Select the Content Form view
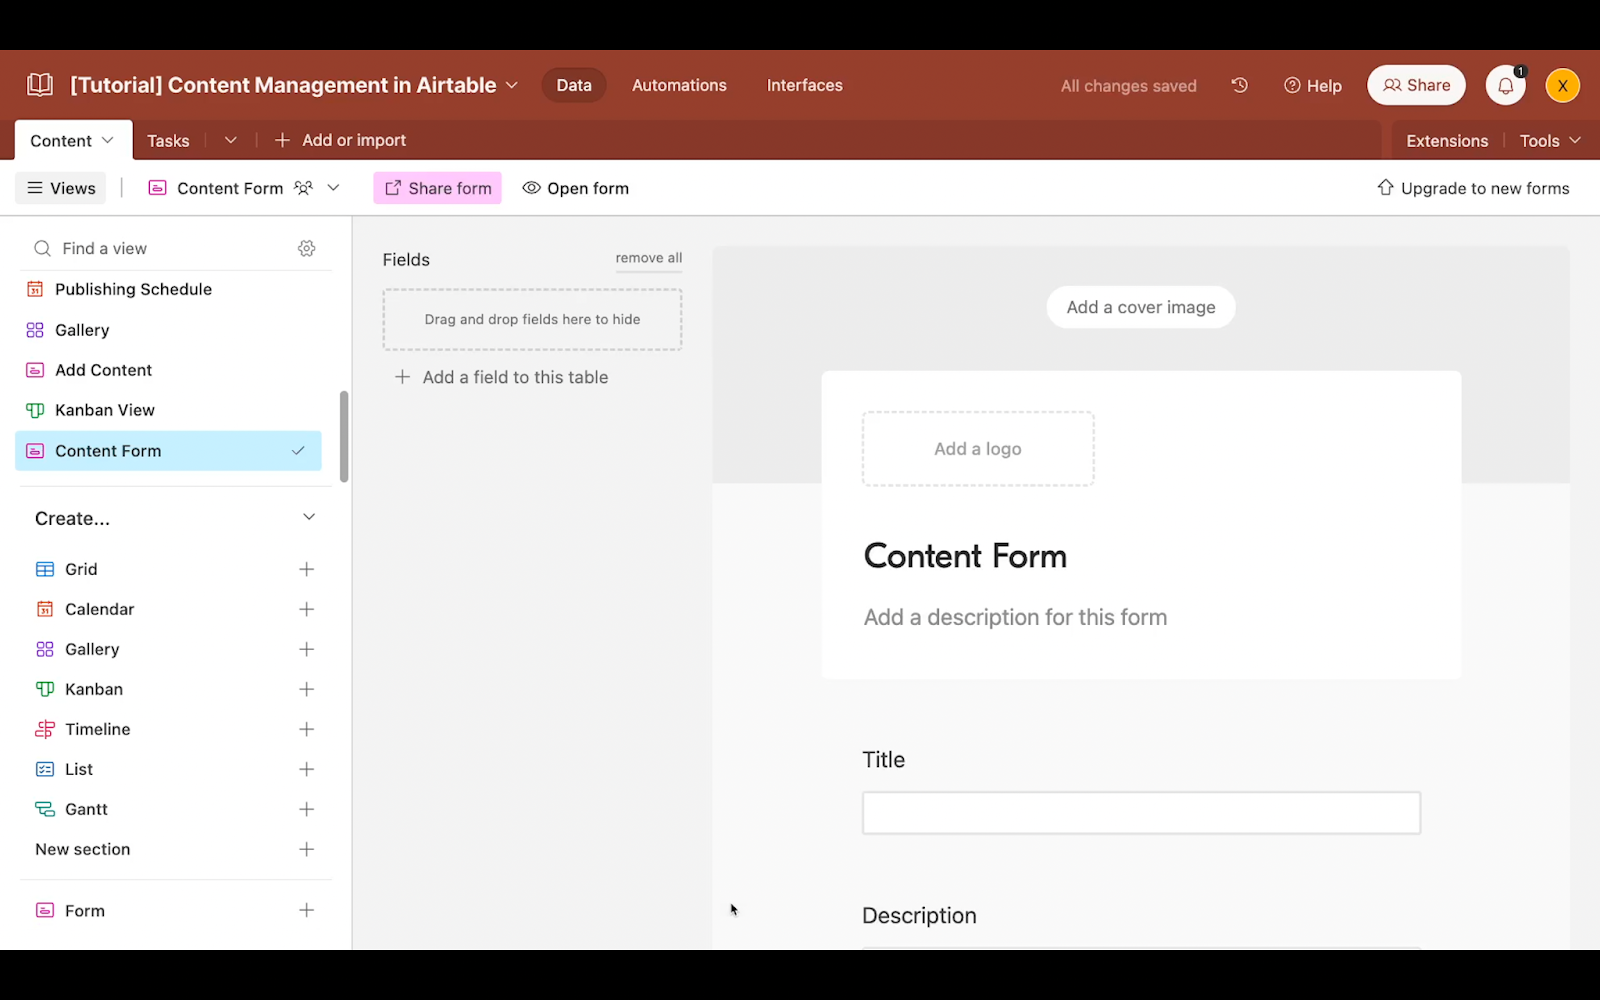The height and width of the screenshot is (1000, 1600). 168,451
